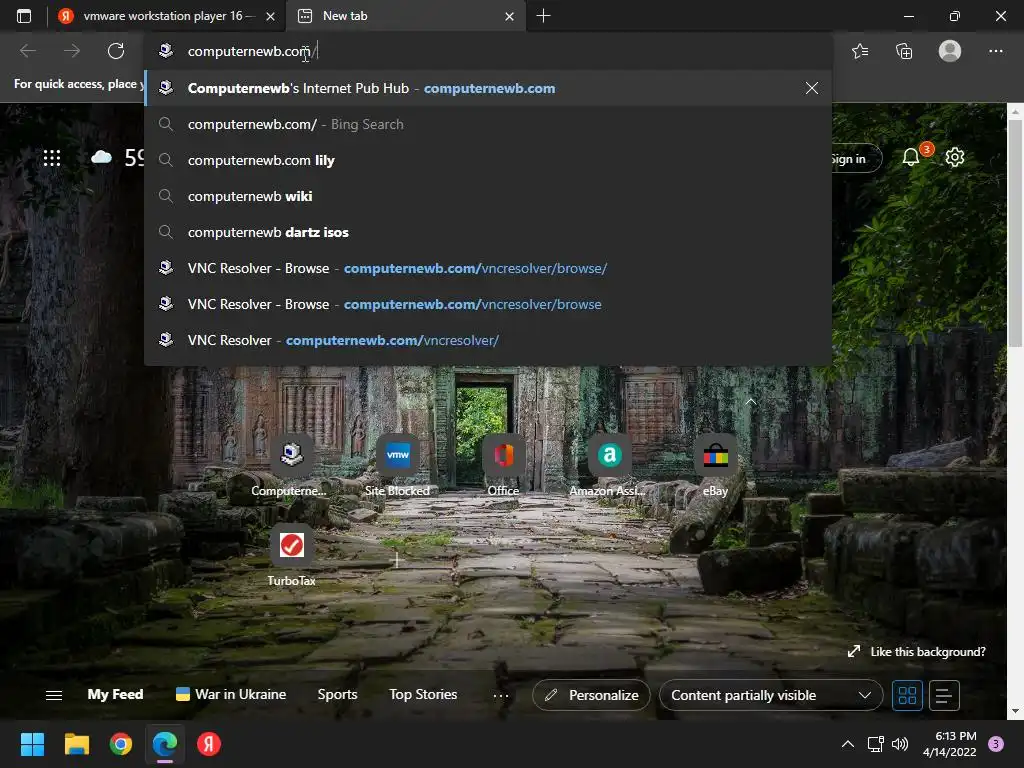Go forward with the browser forward arrow
The width and height of the screenshot is (1024, 768).
tap(72, 51)
